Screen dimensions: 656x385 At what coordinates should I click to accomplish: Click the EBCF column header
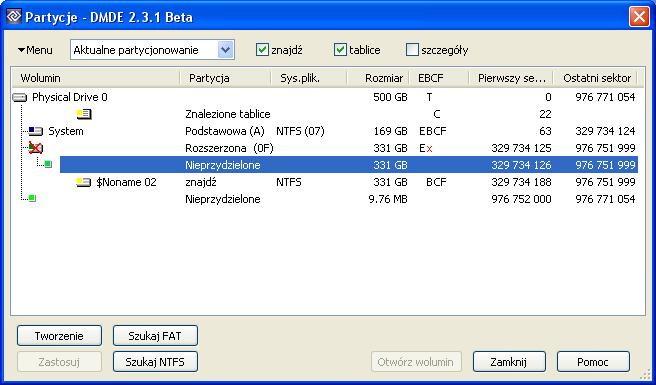437,78
